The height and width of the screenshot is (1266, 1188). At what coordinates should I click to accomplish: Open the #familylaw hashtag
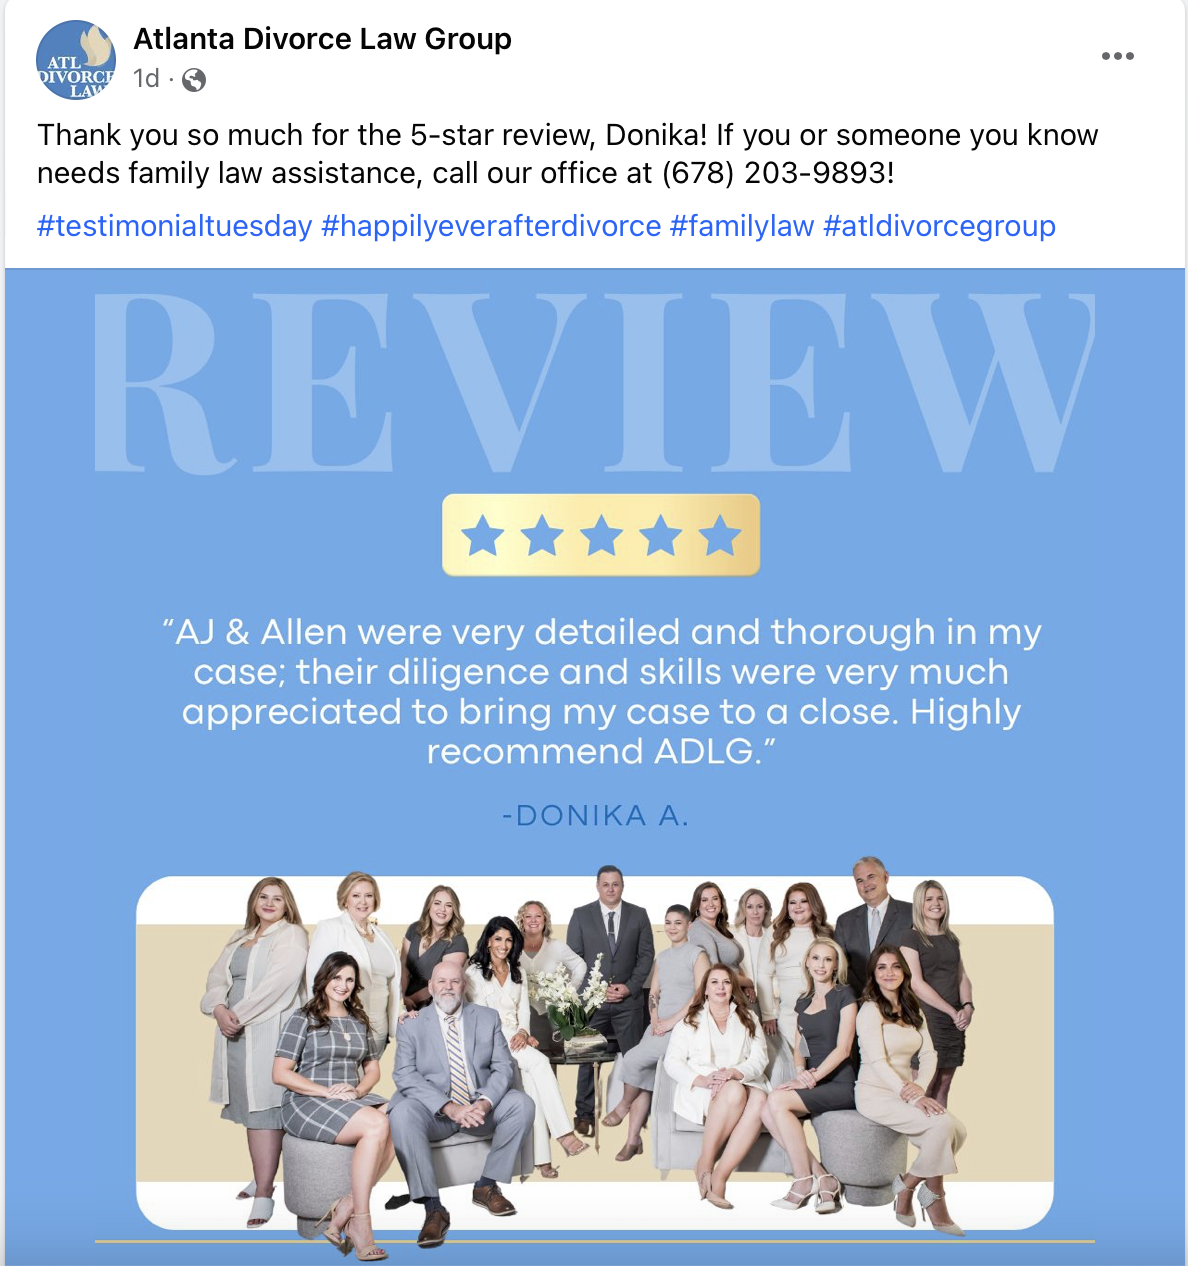[742, 226]
